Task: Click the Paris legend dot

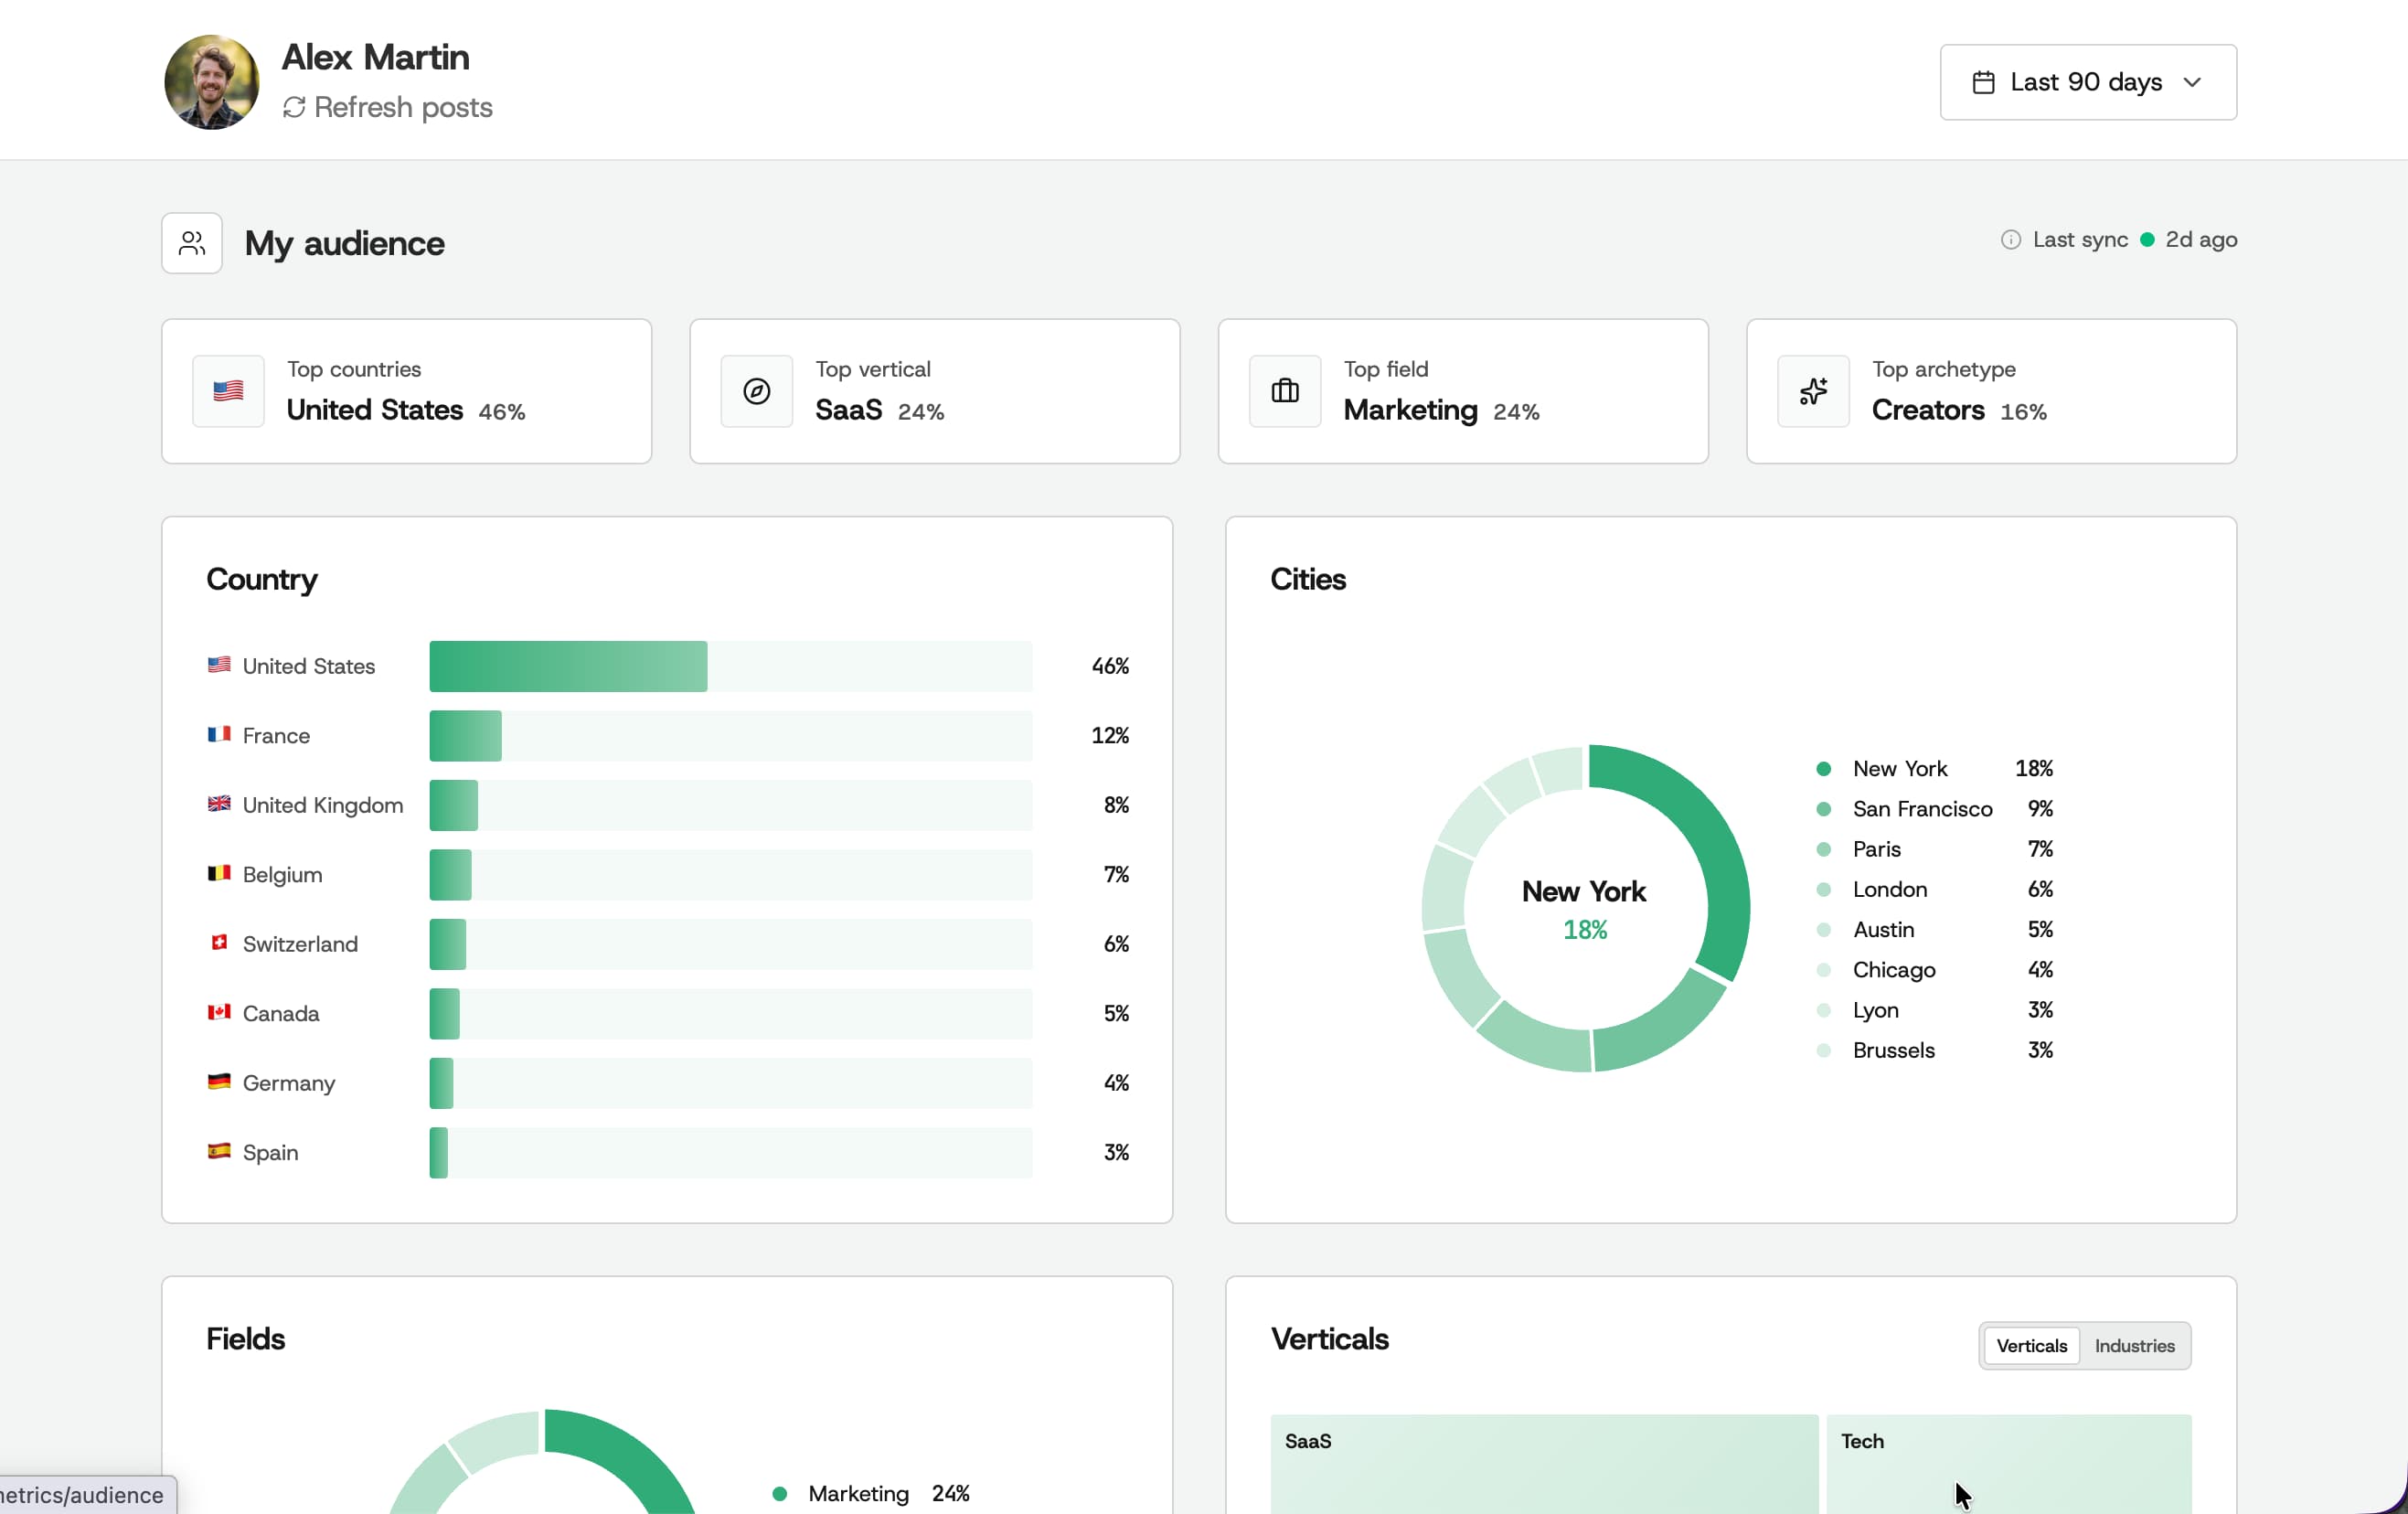Action: (x=1823, y=849)
